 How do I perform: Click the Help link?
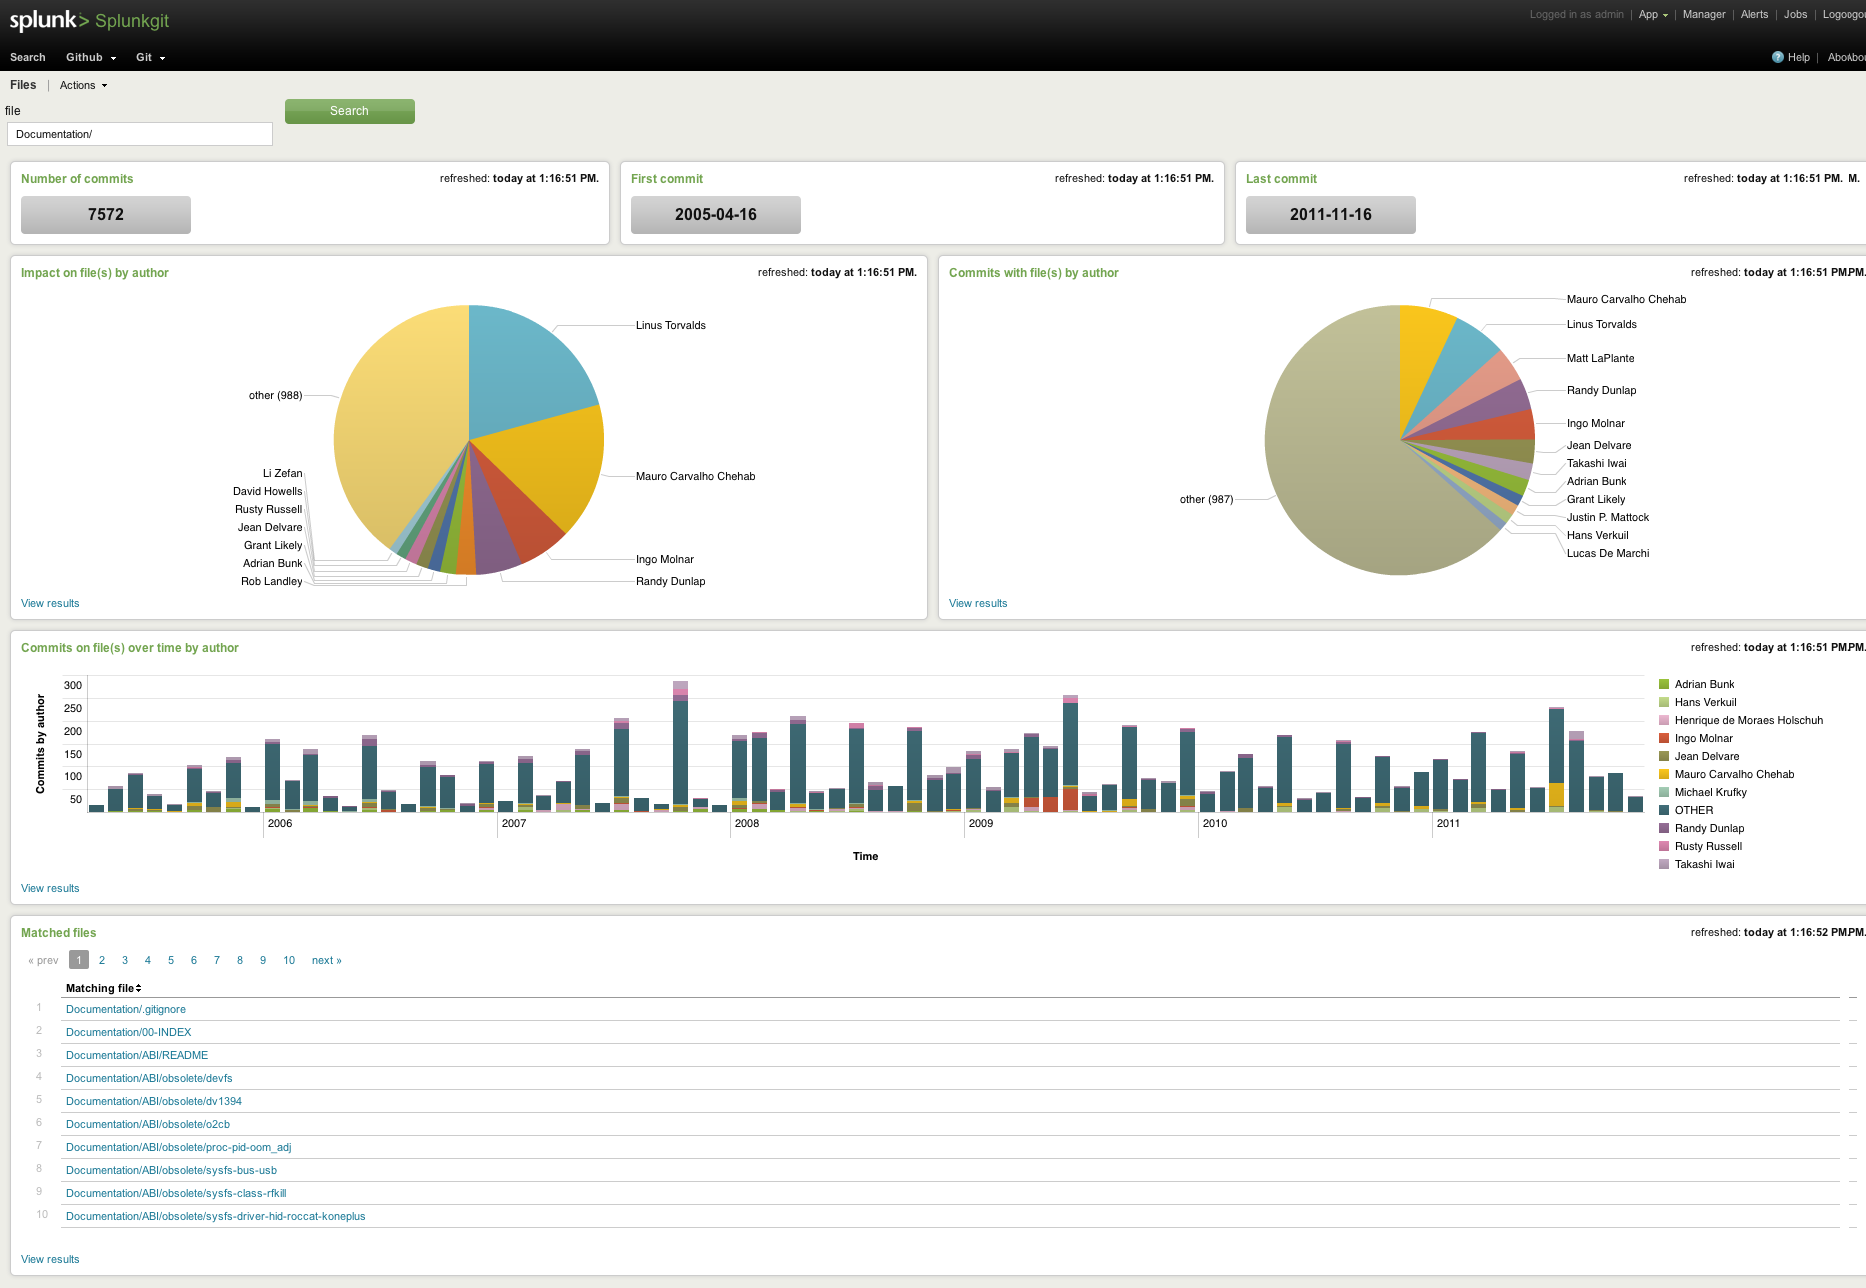click(1798, 57)
